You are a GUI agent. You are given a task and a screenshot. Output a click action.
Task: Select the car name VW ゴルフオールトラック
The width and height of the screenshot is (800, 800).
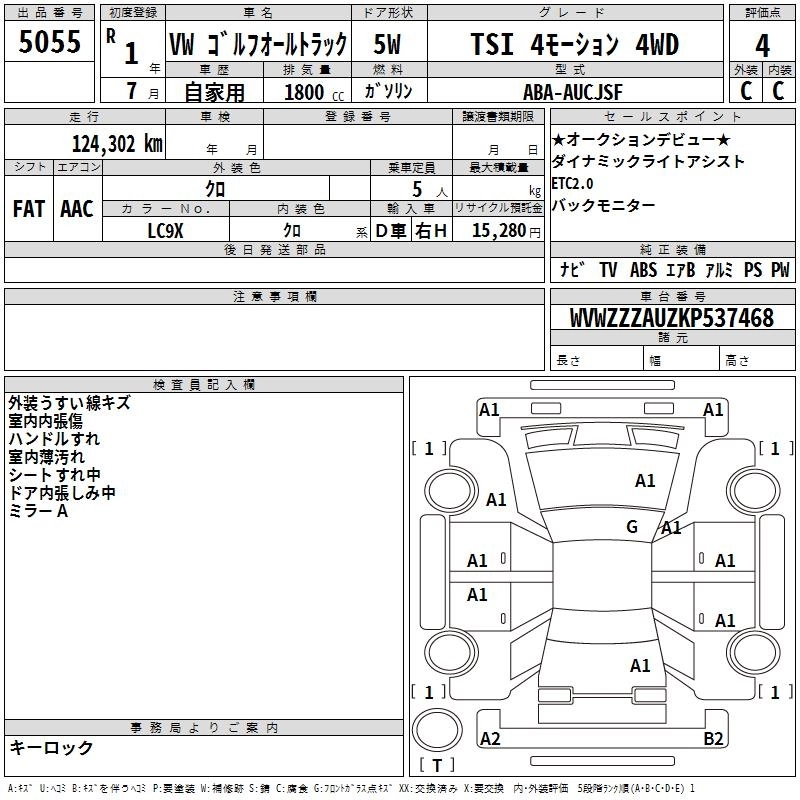(x=258, y=44)
